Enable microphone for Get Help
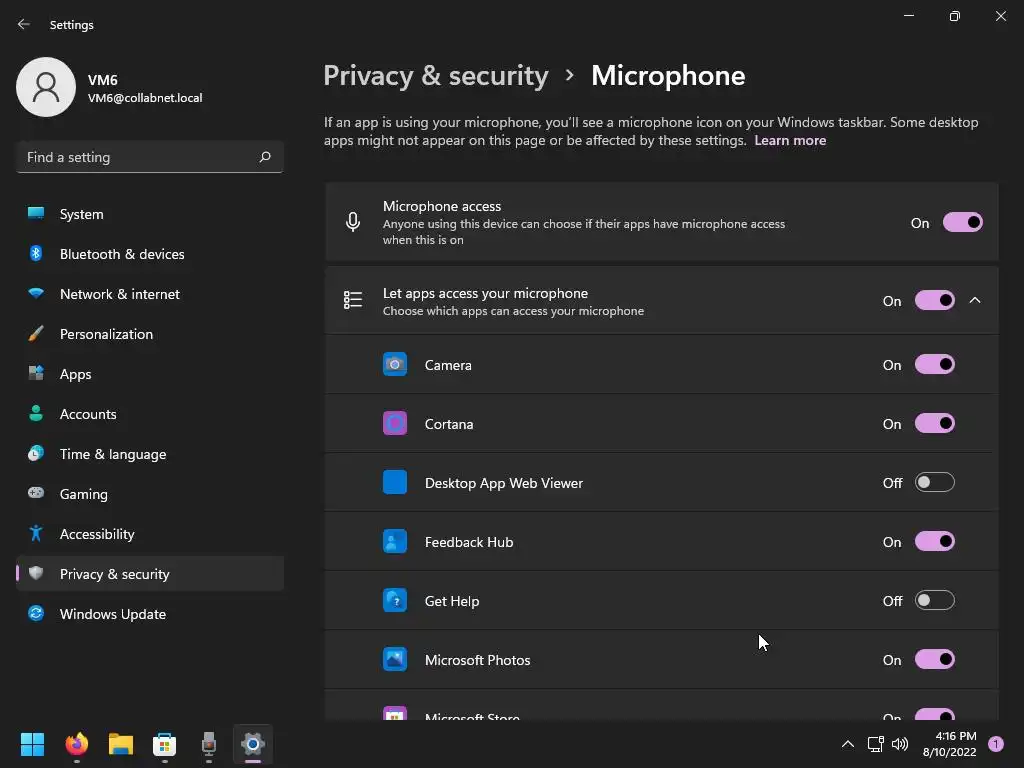This screenshot has width=1024, height=768. click(x=935, y=600)
